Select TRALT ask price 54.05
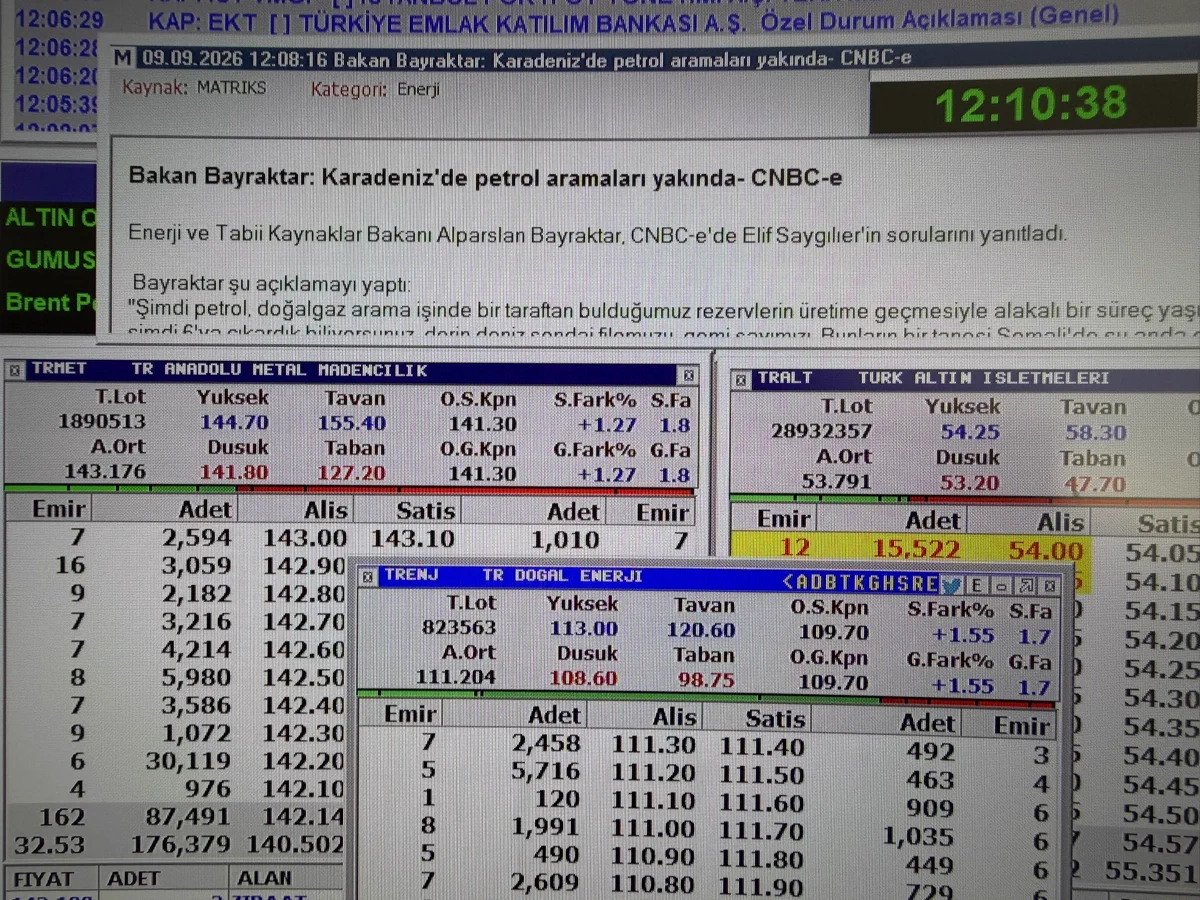Viewport: 1200px width, 900px height. point(1161,553)
